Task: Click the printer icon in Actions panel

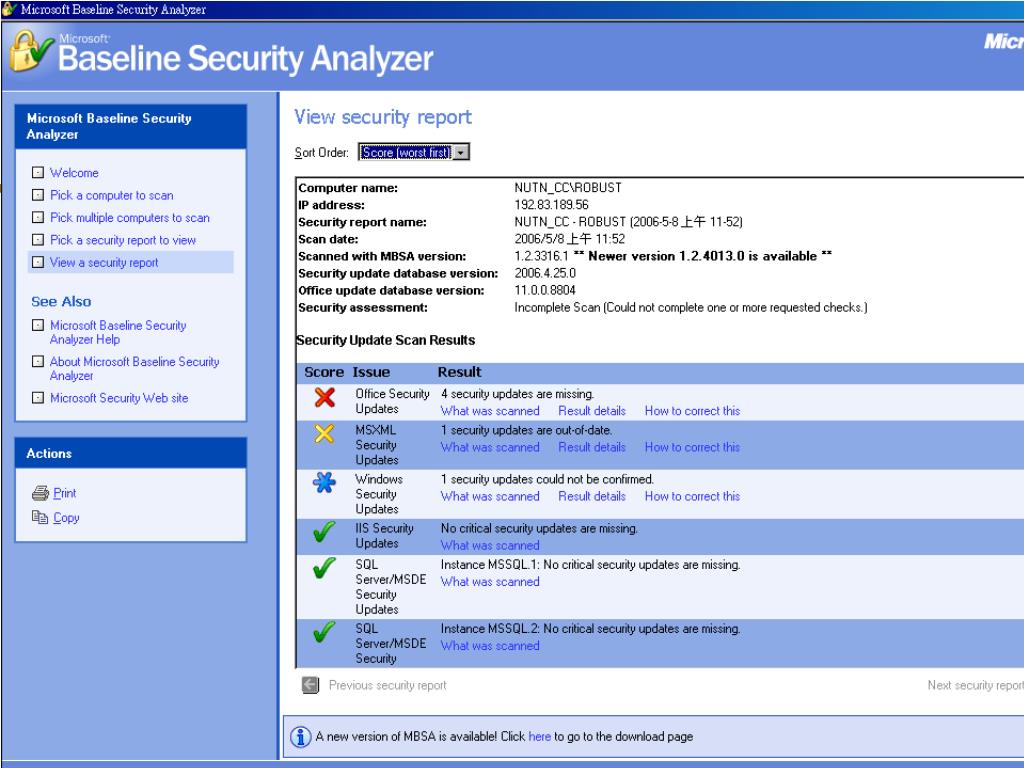Action: coord(40,493)
